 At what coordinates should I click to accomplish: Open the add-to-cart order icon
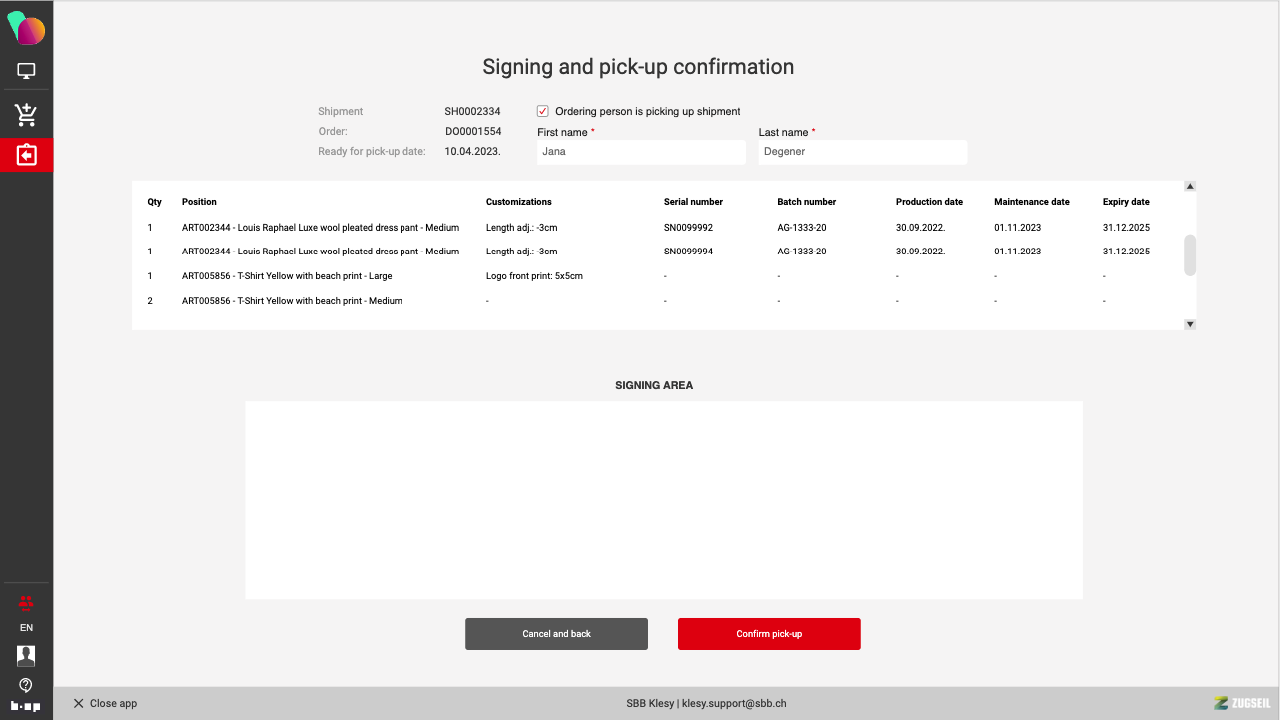[26, 114]
